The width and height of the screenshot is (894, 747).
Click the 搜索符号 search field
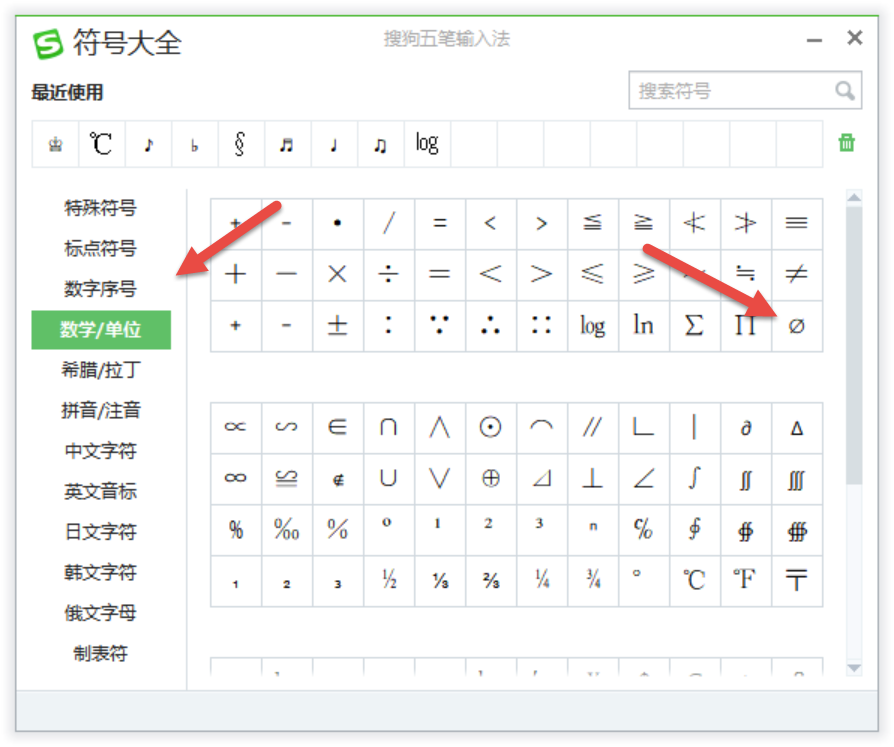[x=745, y=90]
